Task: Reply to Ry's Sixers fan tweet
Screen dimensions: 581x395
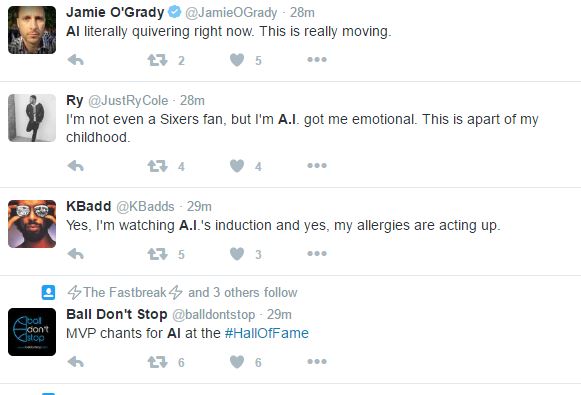Action: (76, 166)
